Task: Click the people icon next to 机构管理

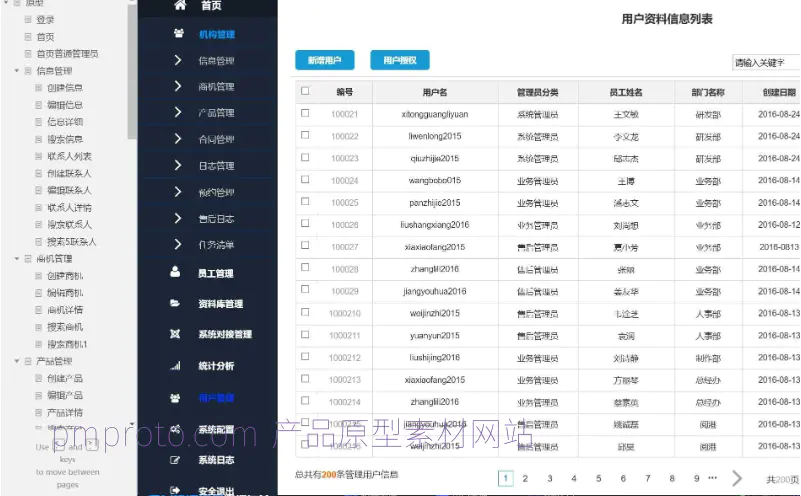Action: (x=178, y=34)
